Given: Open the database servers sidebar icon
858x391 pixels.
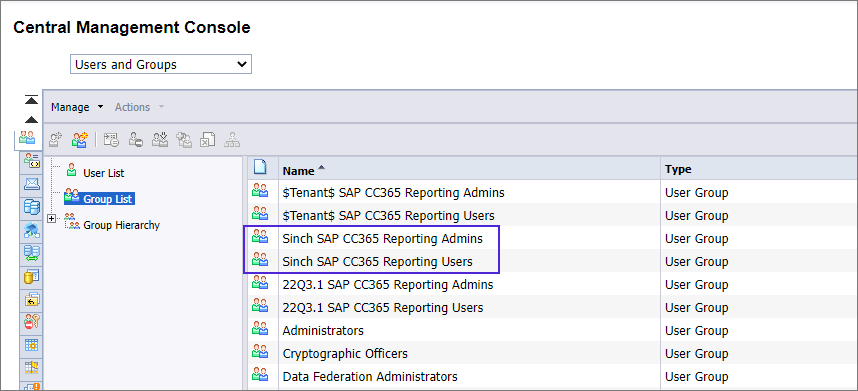Looking at the screenshot, I should pos(32,207).
